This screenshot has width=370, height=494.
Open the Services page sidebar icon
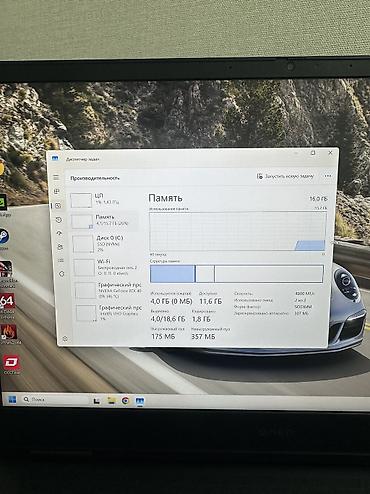point(61,274)
